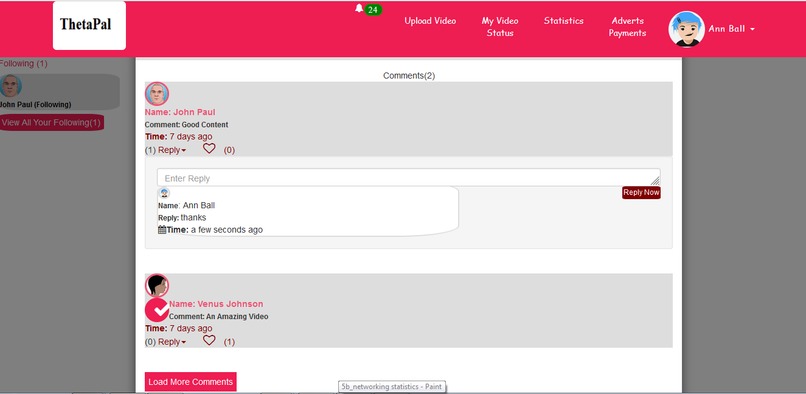This screenshot has width=806, height=394.
Task: Click the Name: Venus Johnson link
Action: coord(216,304)
